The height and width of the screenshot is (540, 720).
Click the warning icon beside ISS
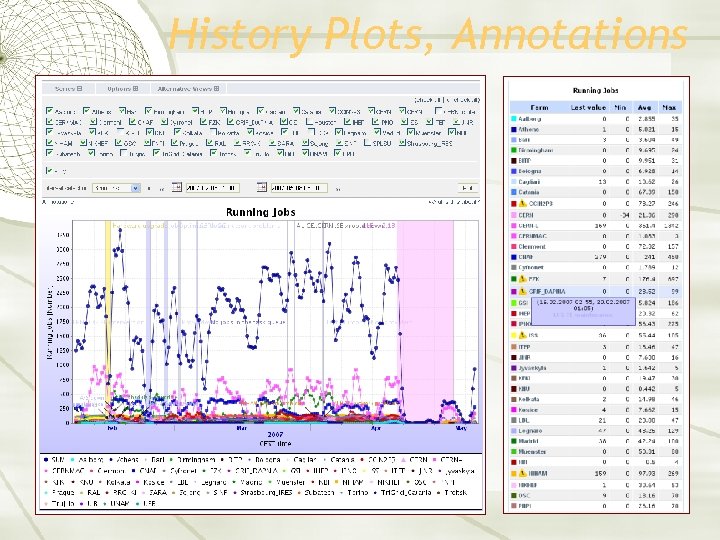pos(522,335)
